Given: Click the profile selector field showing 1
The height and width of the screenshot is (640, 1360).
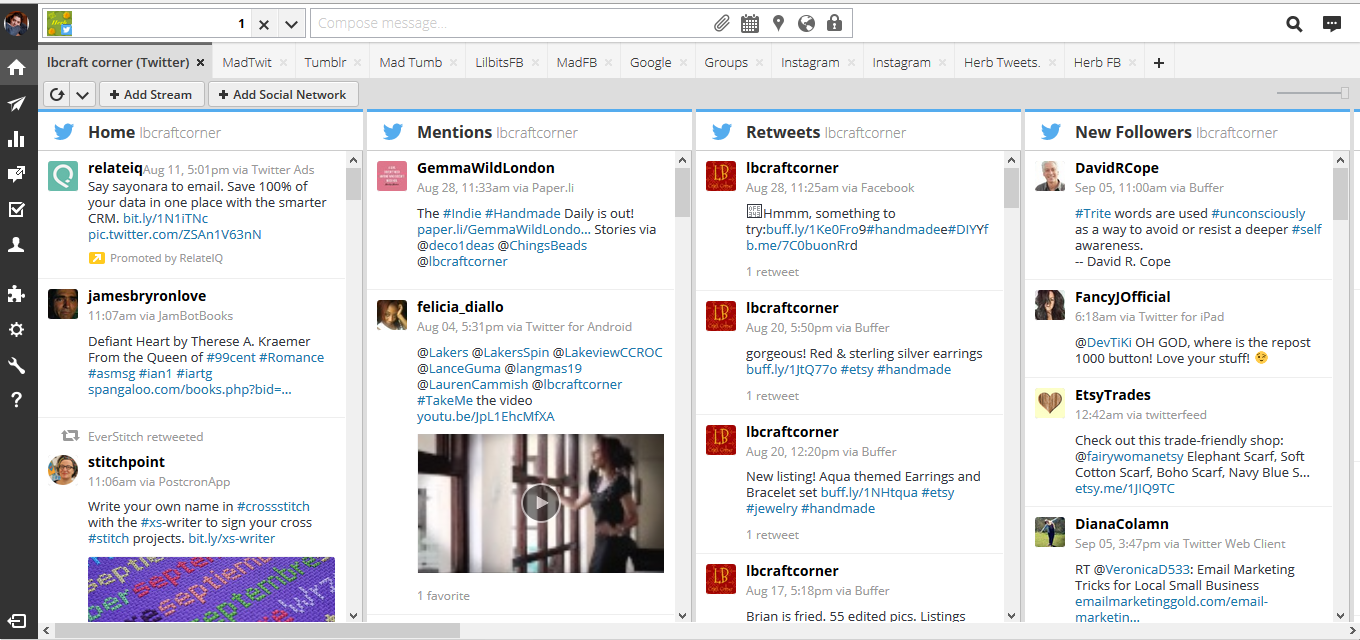Looking at the screenshot, I should pyautogui.click(x=147, y=24).
